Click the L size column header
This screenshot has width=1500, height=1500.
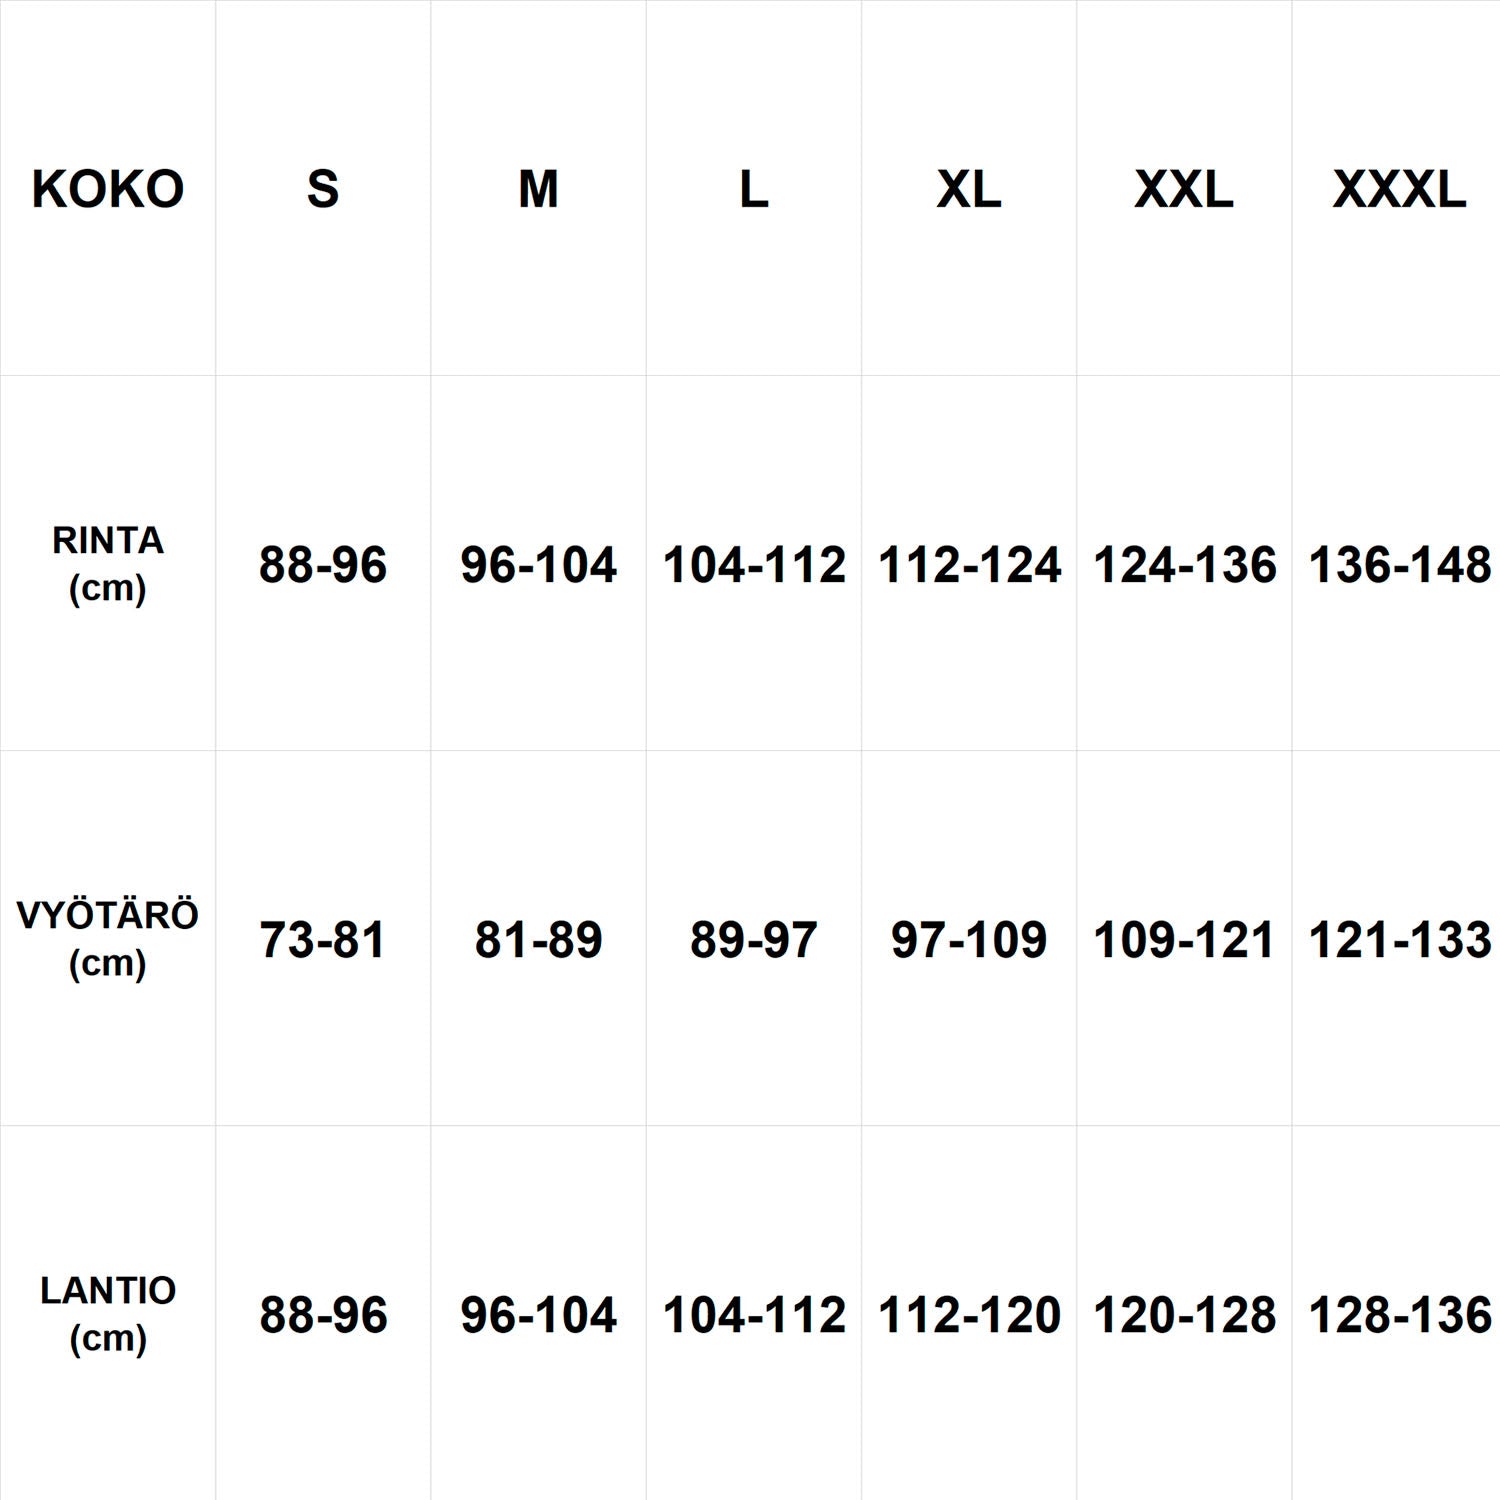754,189
